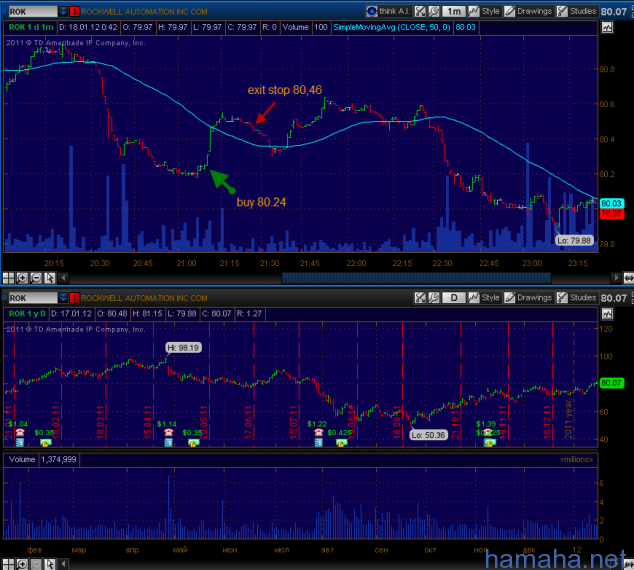Click the 'ROK 1 y D' label
The height and width of the screenshot is (570, 634).
click(x=27, y=314)
